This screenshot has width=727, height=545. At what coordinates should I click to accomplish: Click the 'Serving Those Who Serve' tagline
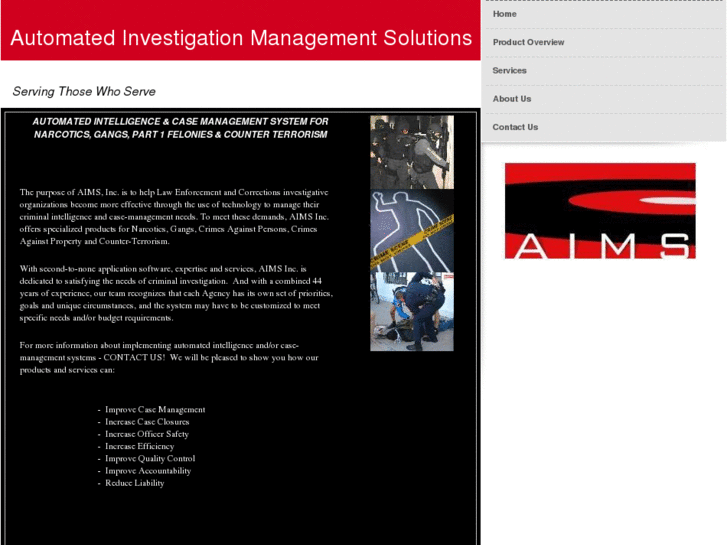84,91
